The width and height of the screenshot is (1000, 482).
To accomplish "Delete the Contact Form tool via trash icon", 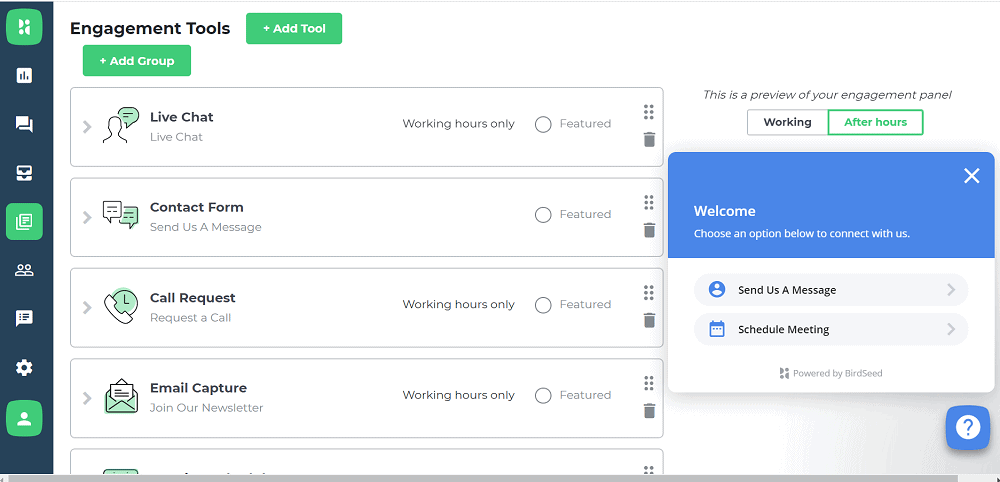I will [649, 230].
